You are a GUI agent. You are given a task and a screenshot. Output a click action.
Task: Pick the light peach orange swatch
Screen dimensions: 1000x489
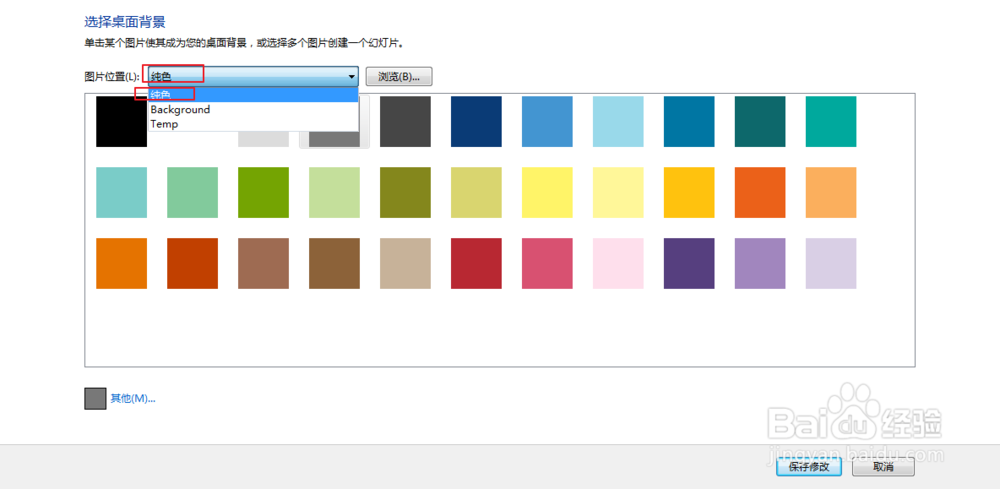[831, 193]
